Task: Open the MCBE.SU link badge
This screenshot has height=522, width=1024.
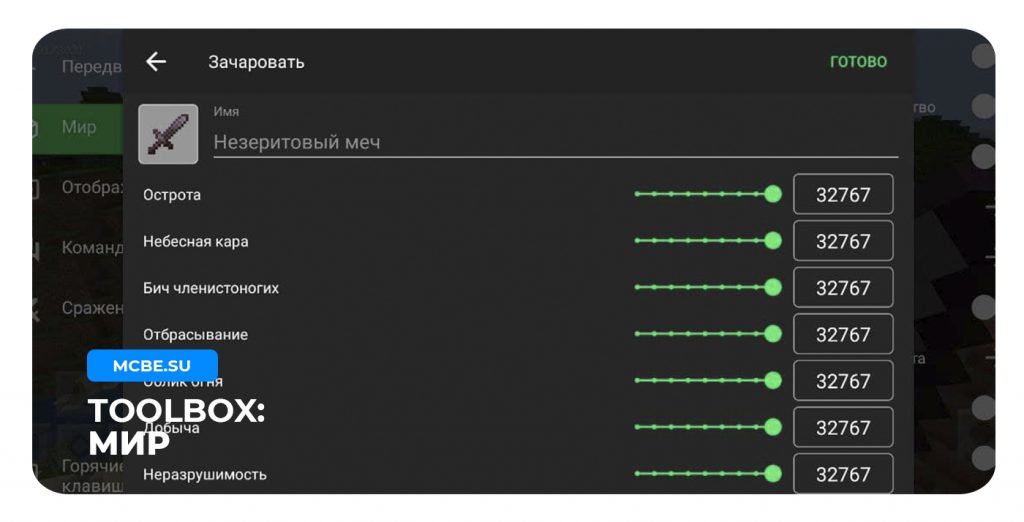Action: (x=152, y=366)
